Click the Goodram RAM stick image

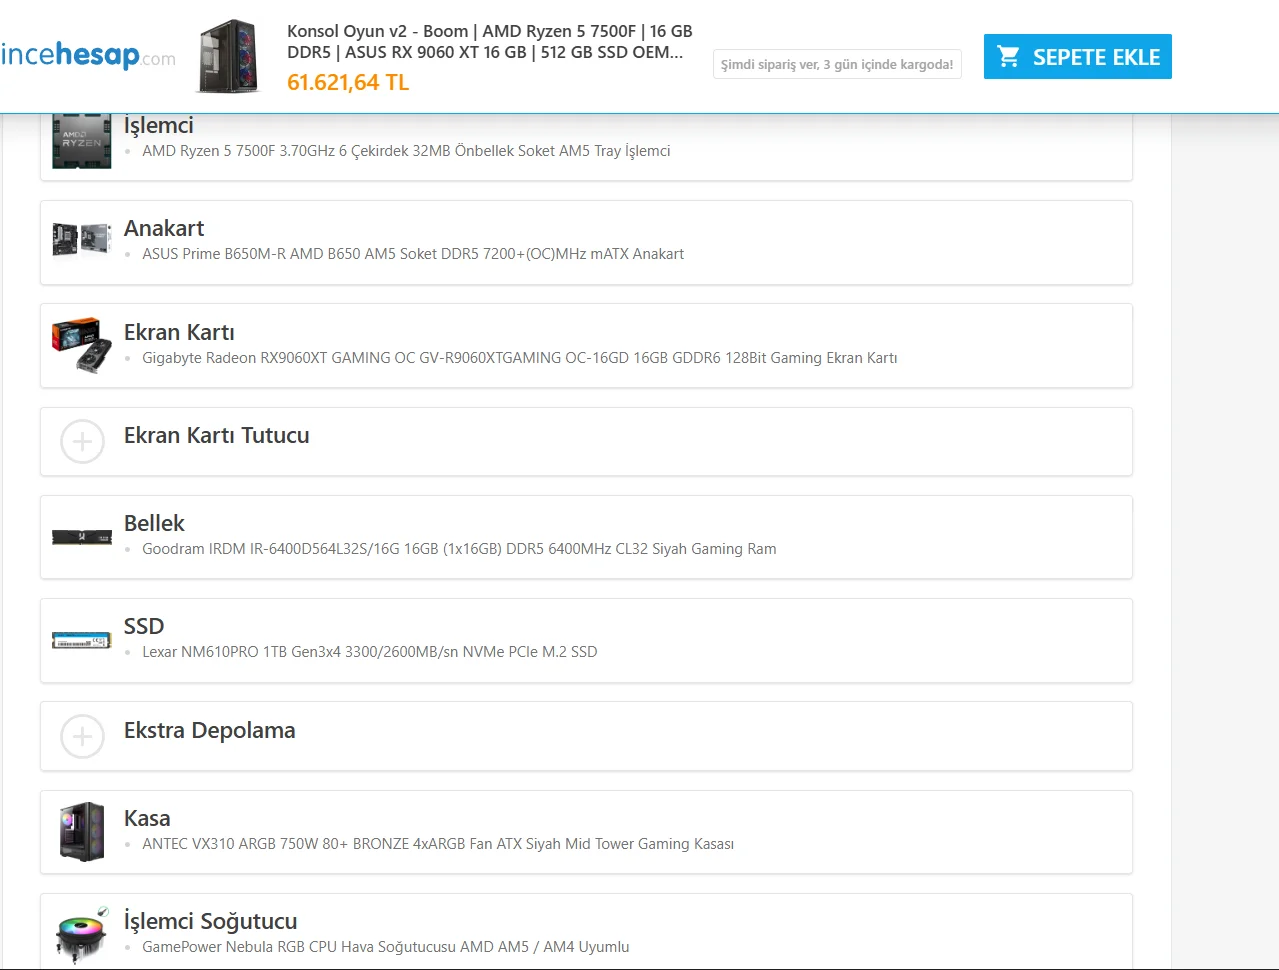click(82, 537)
